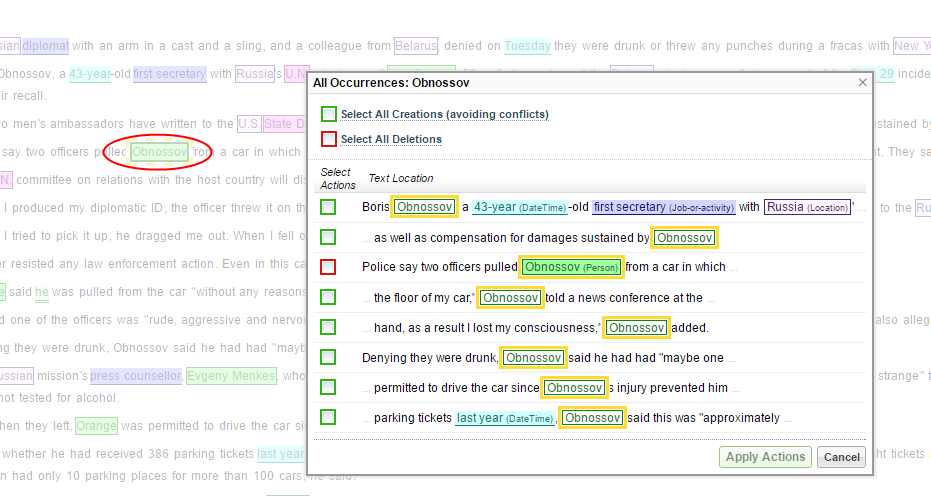Click the Cancel button
The width and height of the screenshot is (931, 496).
click(x=840, y=457)
